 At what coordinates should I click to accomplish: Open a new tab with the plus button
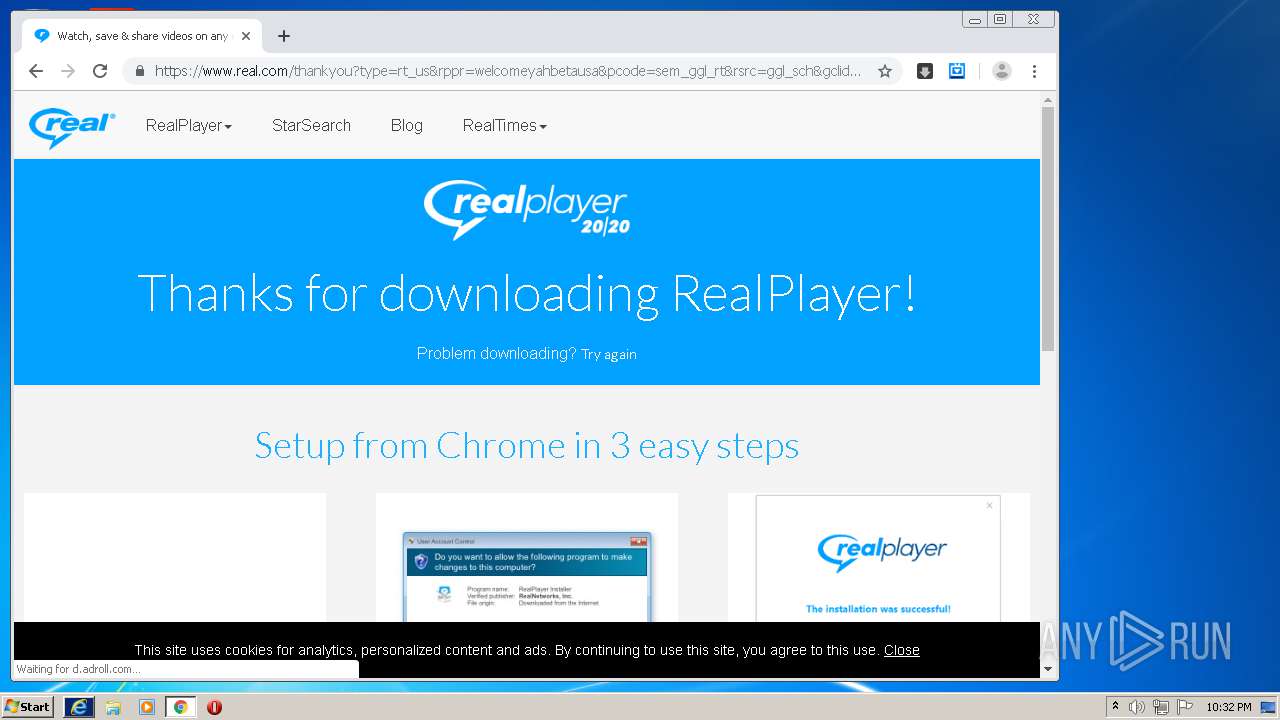click(284, 36)
